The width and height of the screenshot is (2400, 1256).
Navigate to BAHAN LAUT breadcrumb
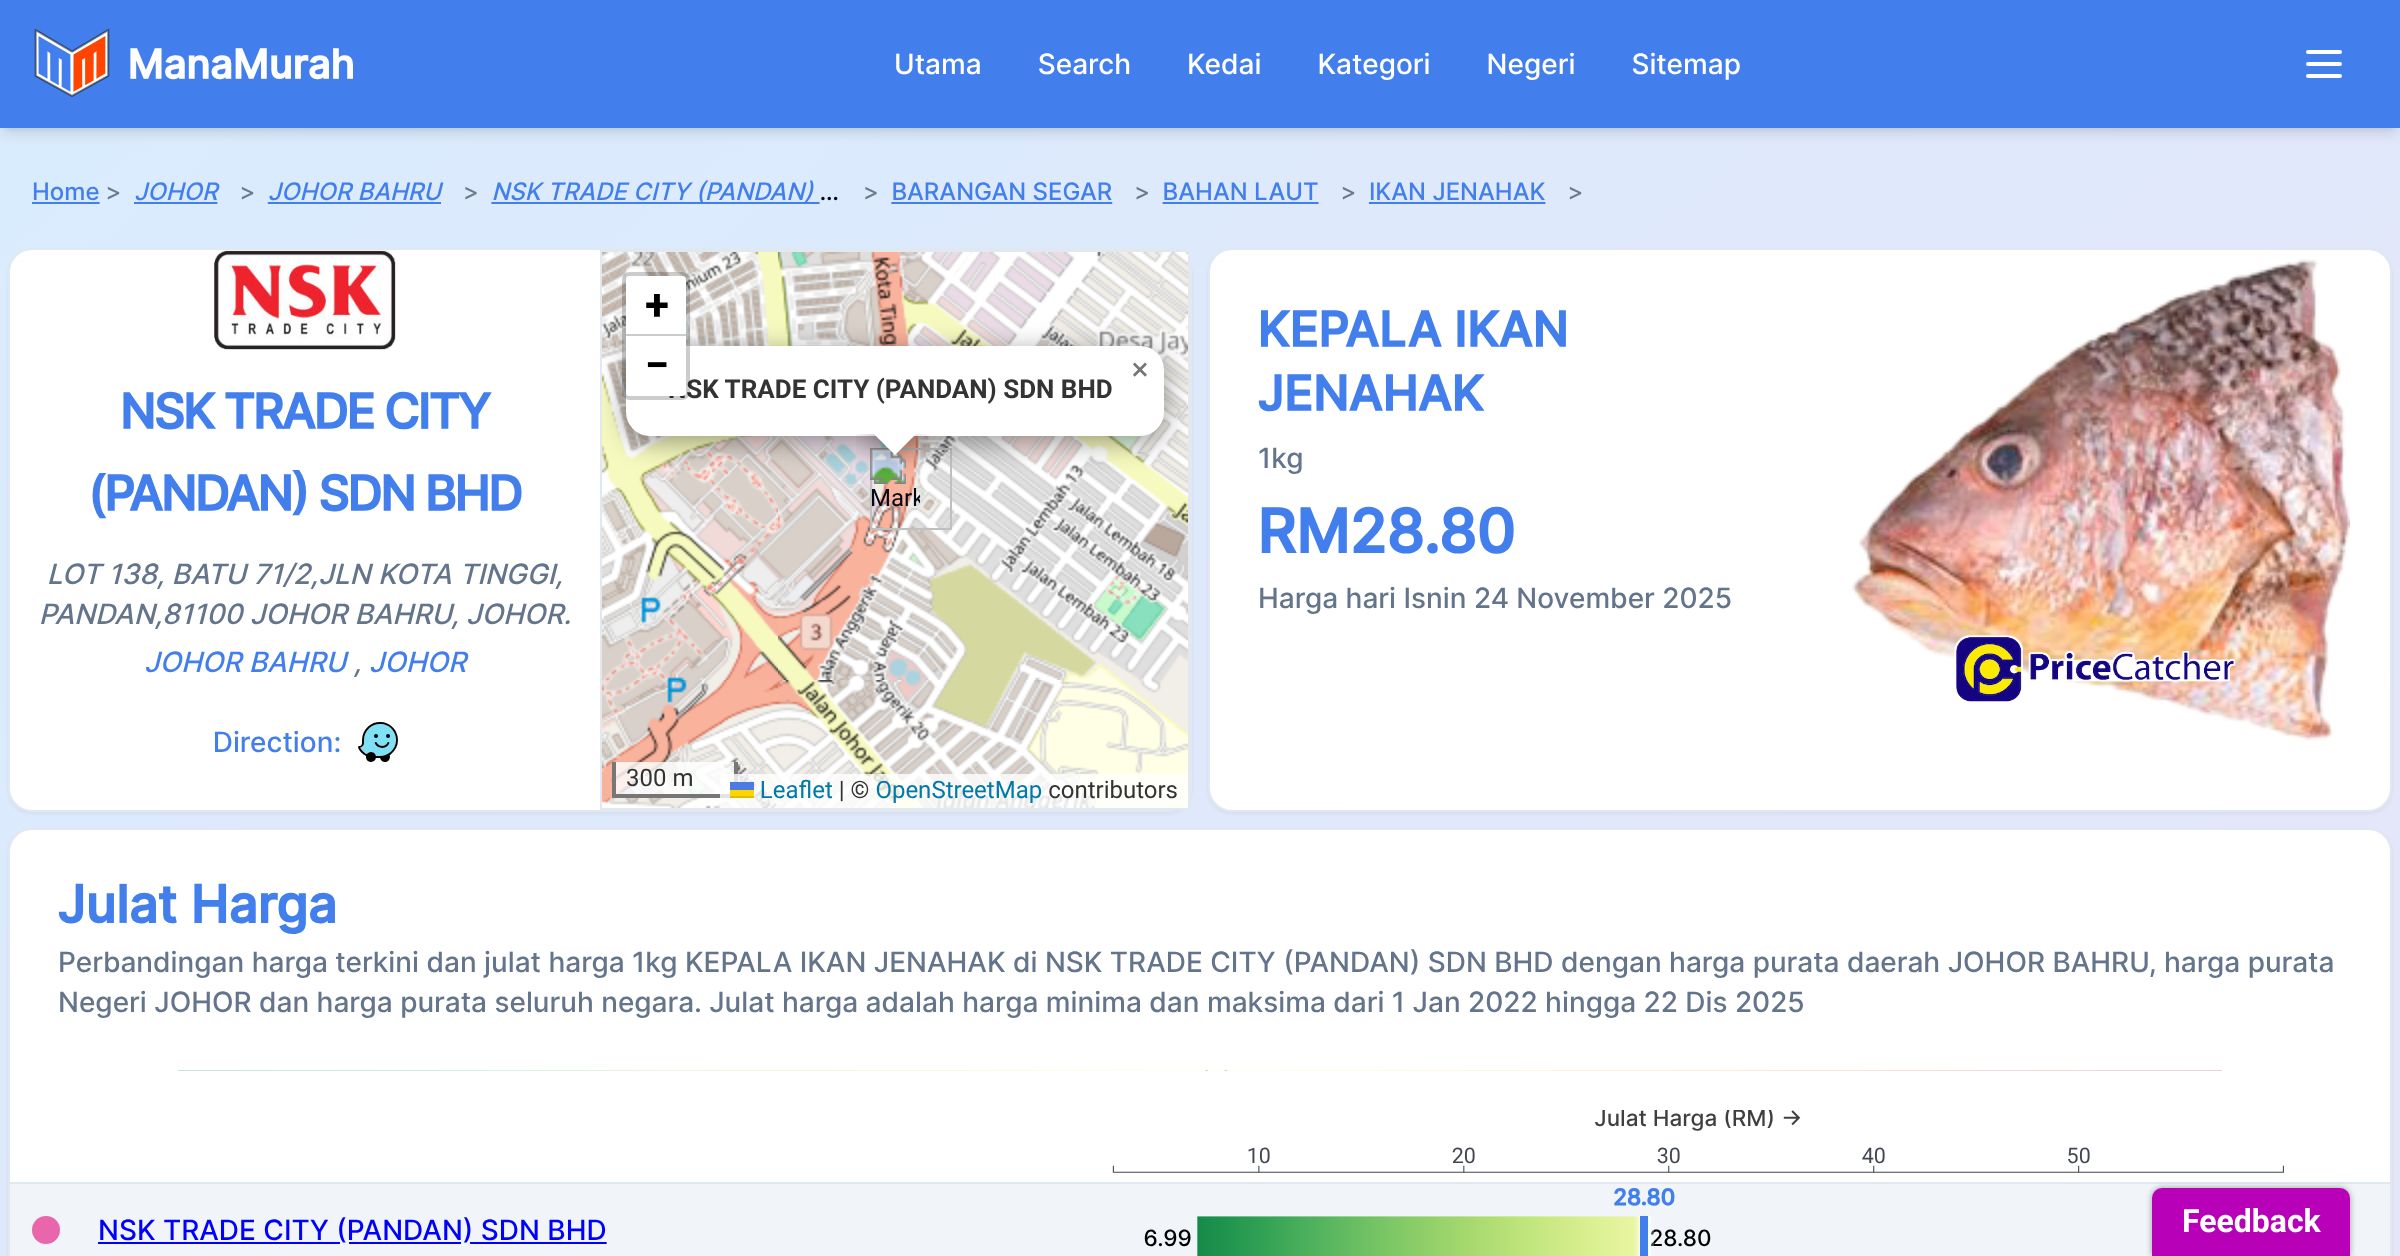point(1239,191)
